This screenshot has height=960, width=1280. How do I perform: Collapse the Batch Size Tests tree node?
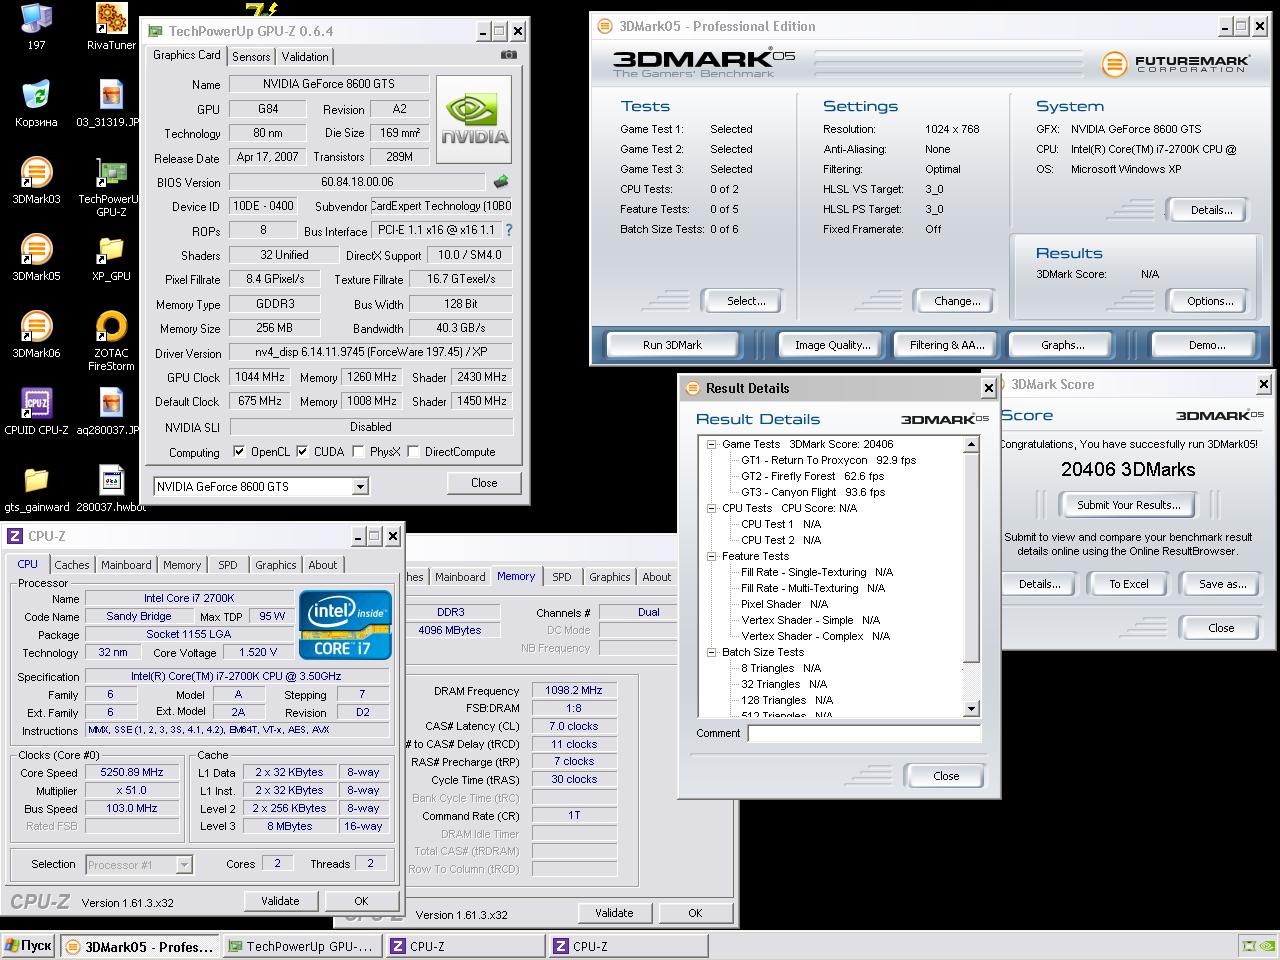(x=712, y=652)
